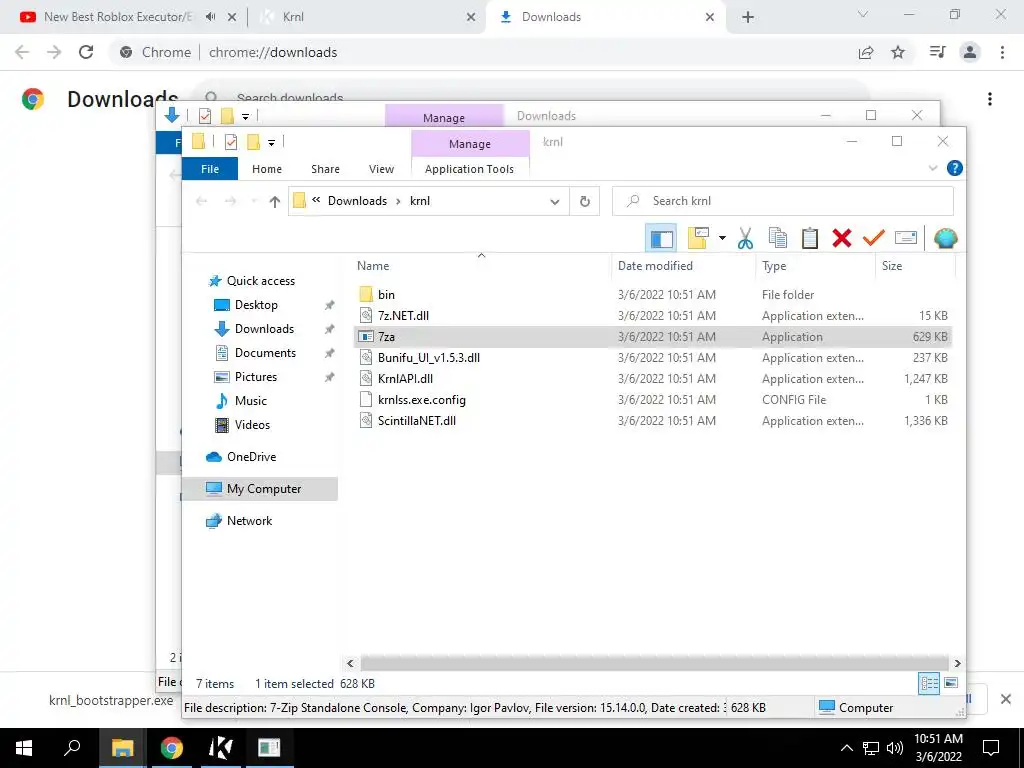Viewport: 1024px width, 768px height.
Task: Open the Help question mark icon
Action: click(954, 168)
